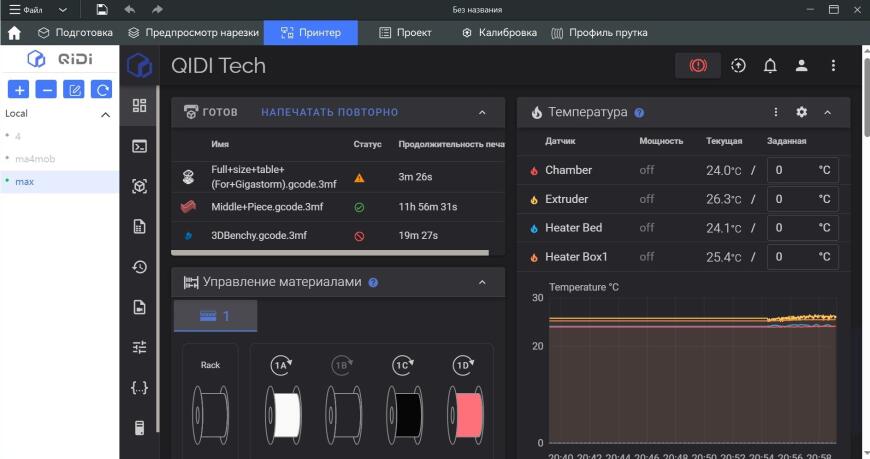Viewport: 870px width, 459px height.
Task: Click the home icon
Action: 14,33
